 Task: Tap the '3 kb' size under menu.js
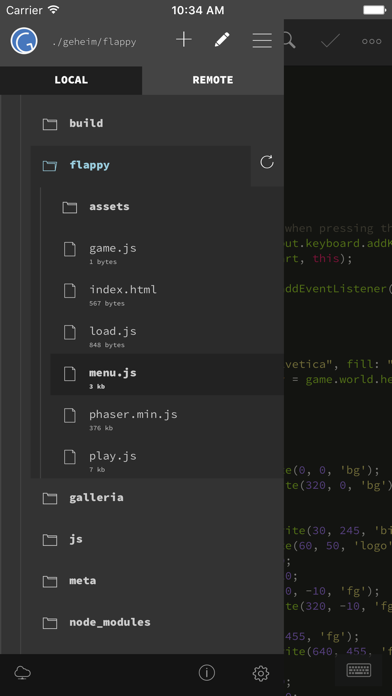(97, 387)
